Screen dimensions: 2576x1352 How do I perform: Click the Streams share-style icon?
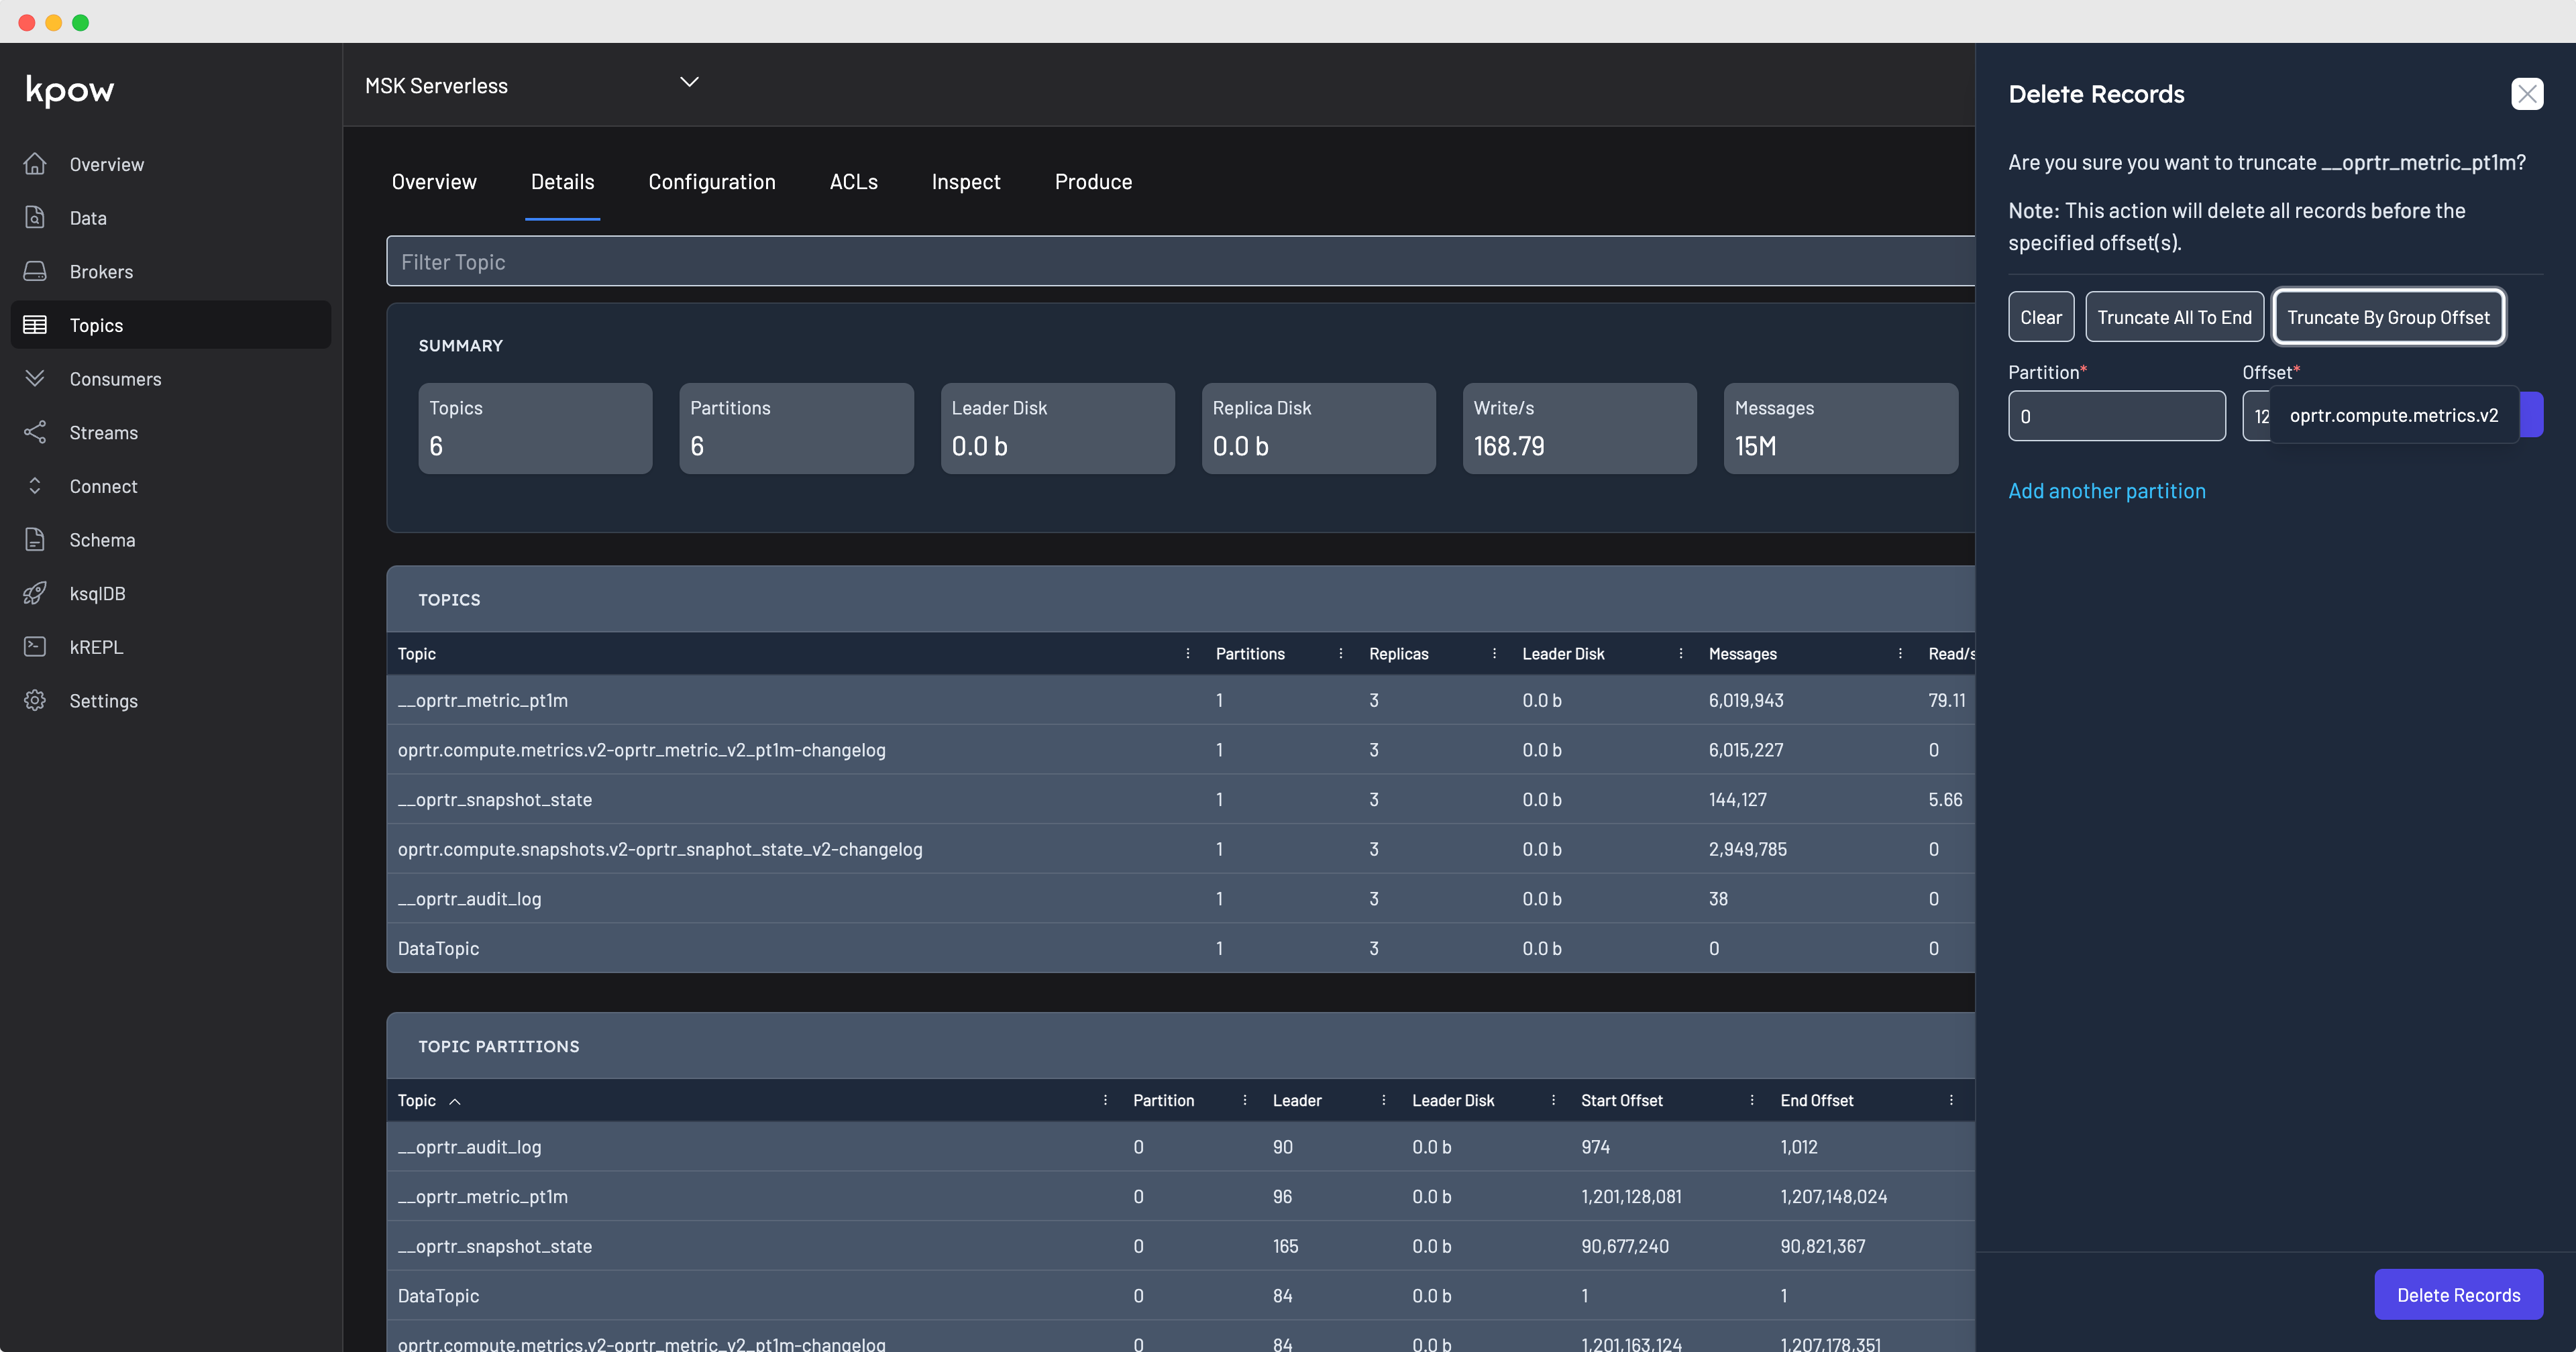(x=35, y=432)
